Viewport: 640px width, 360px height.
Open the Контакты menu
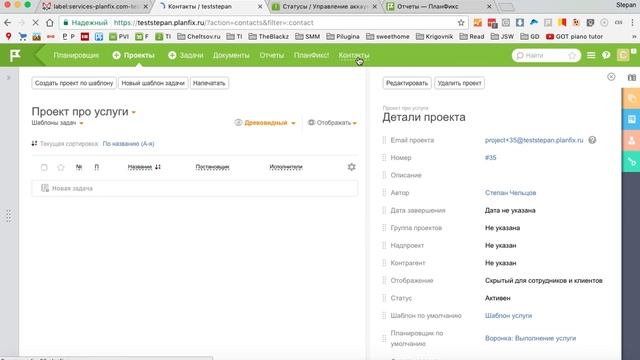point(353,55)
